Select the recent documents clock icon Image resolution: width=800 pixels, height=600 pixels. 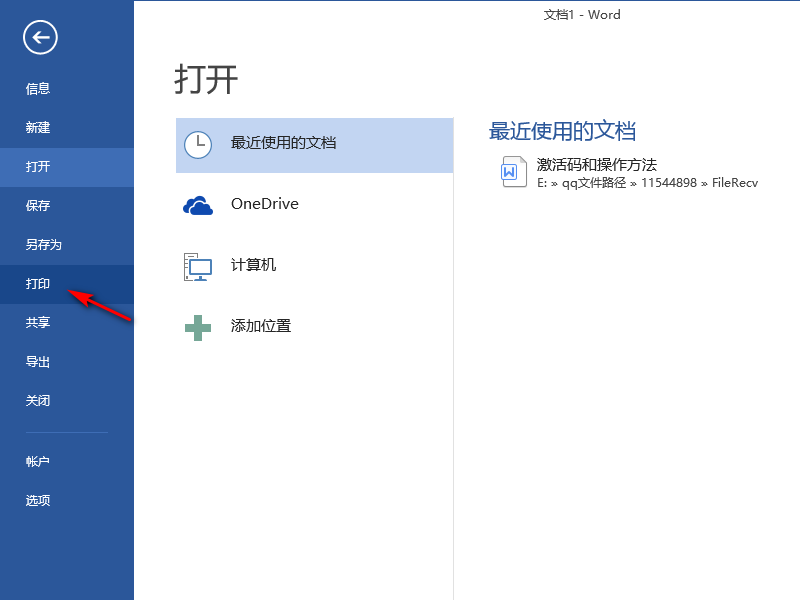point(198,145)
